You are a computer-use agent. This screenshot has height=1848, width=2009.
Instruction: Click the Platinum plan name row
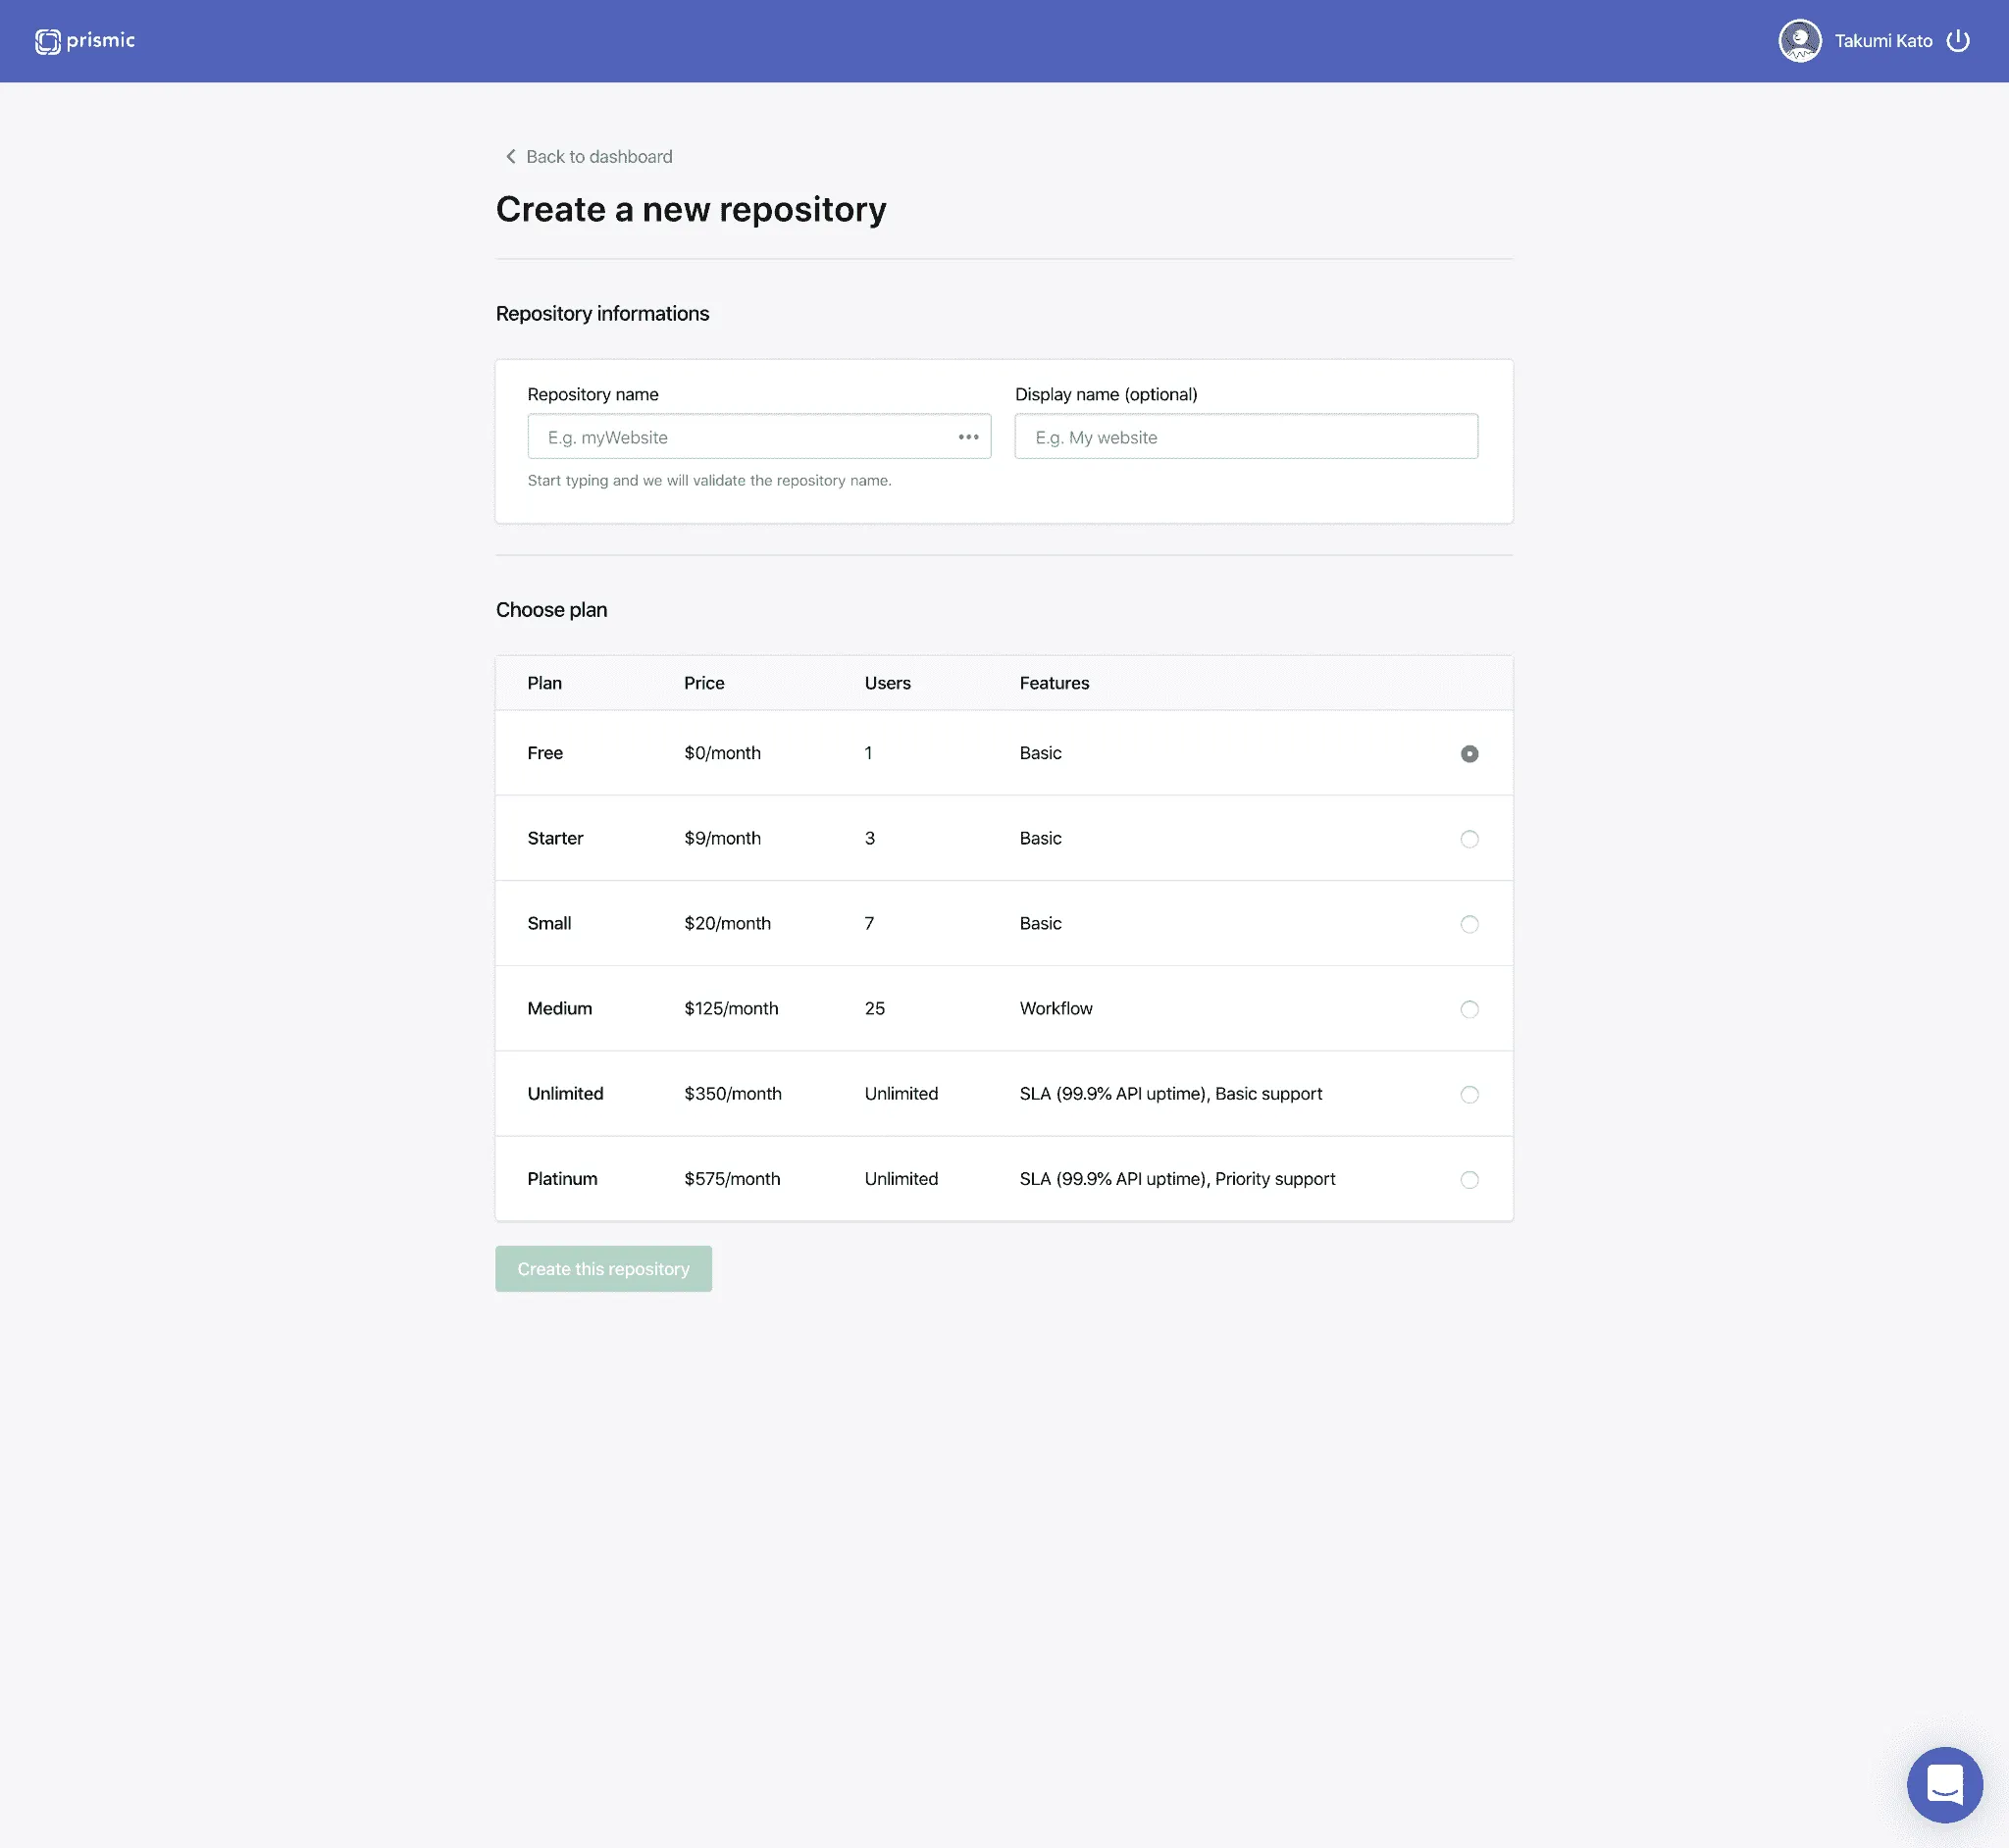[562, 1179]
